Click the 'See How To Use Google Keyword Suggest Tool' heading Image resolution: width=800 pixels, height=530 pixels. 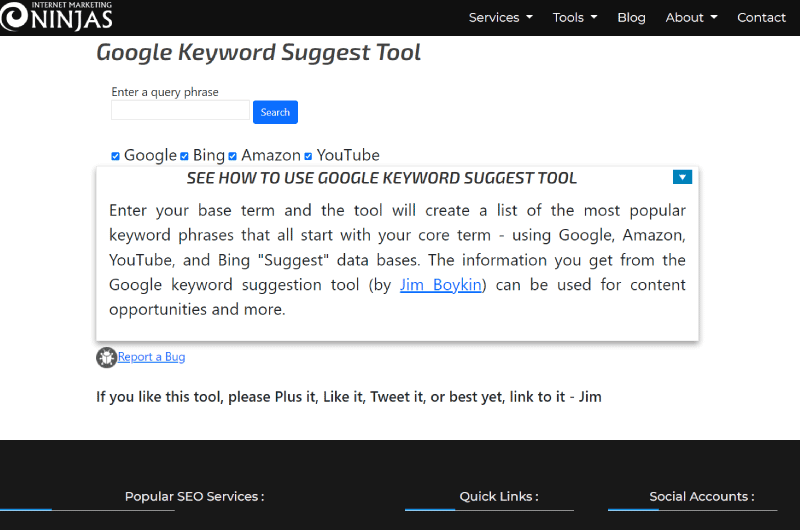(382, 178)
